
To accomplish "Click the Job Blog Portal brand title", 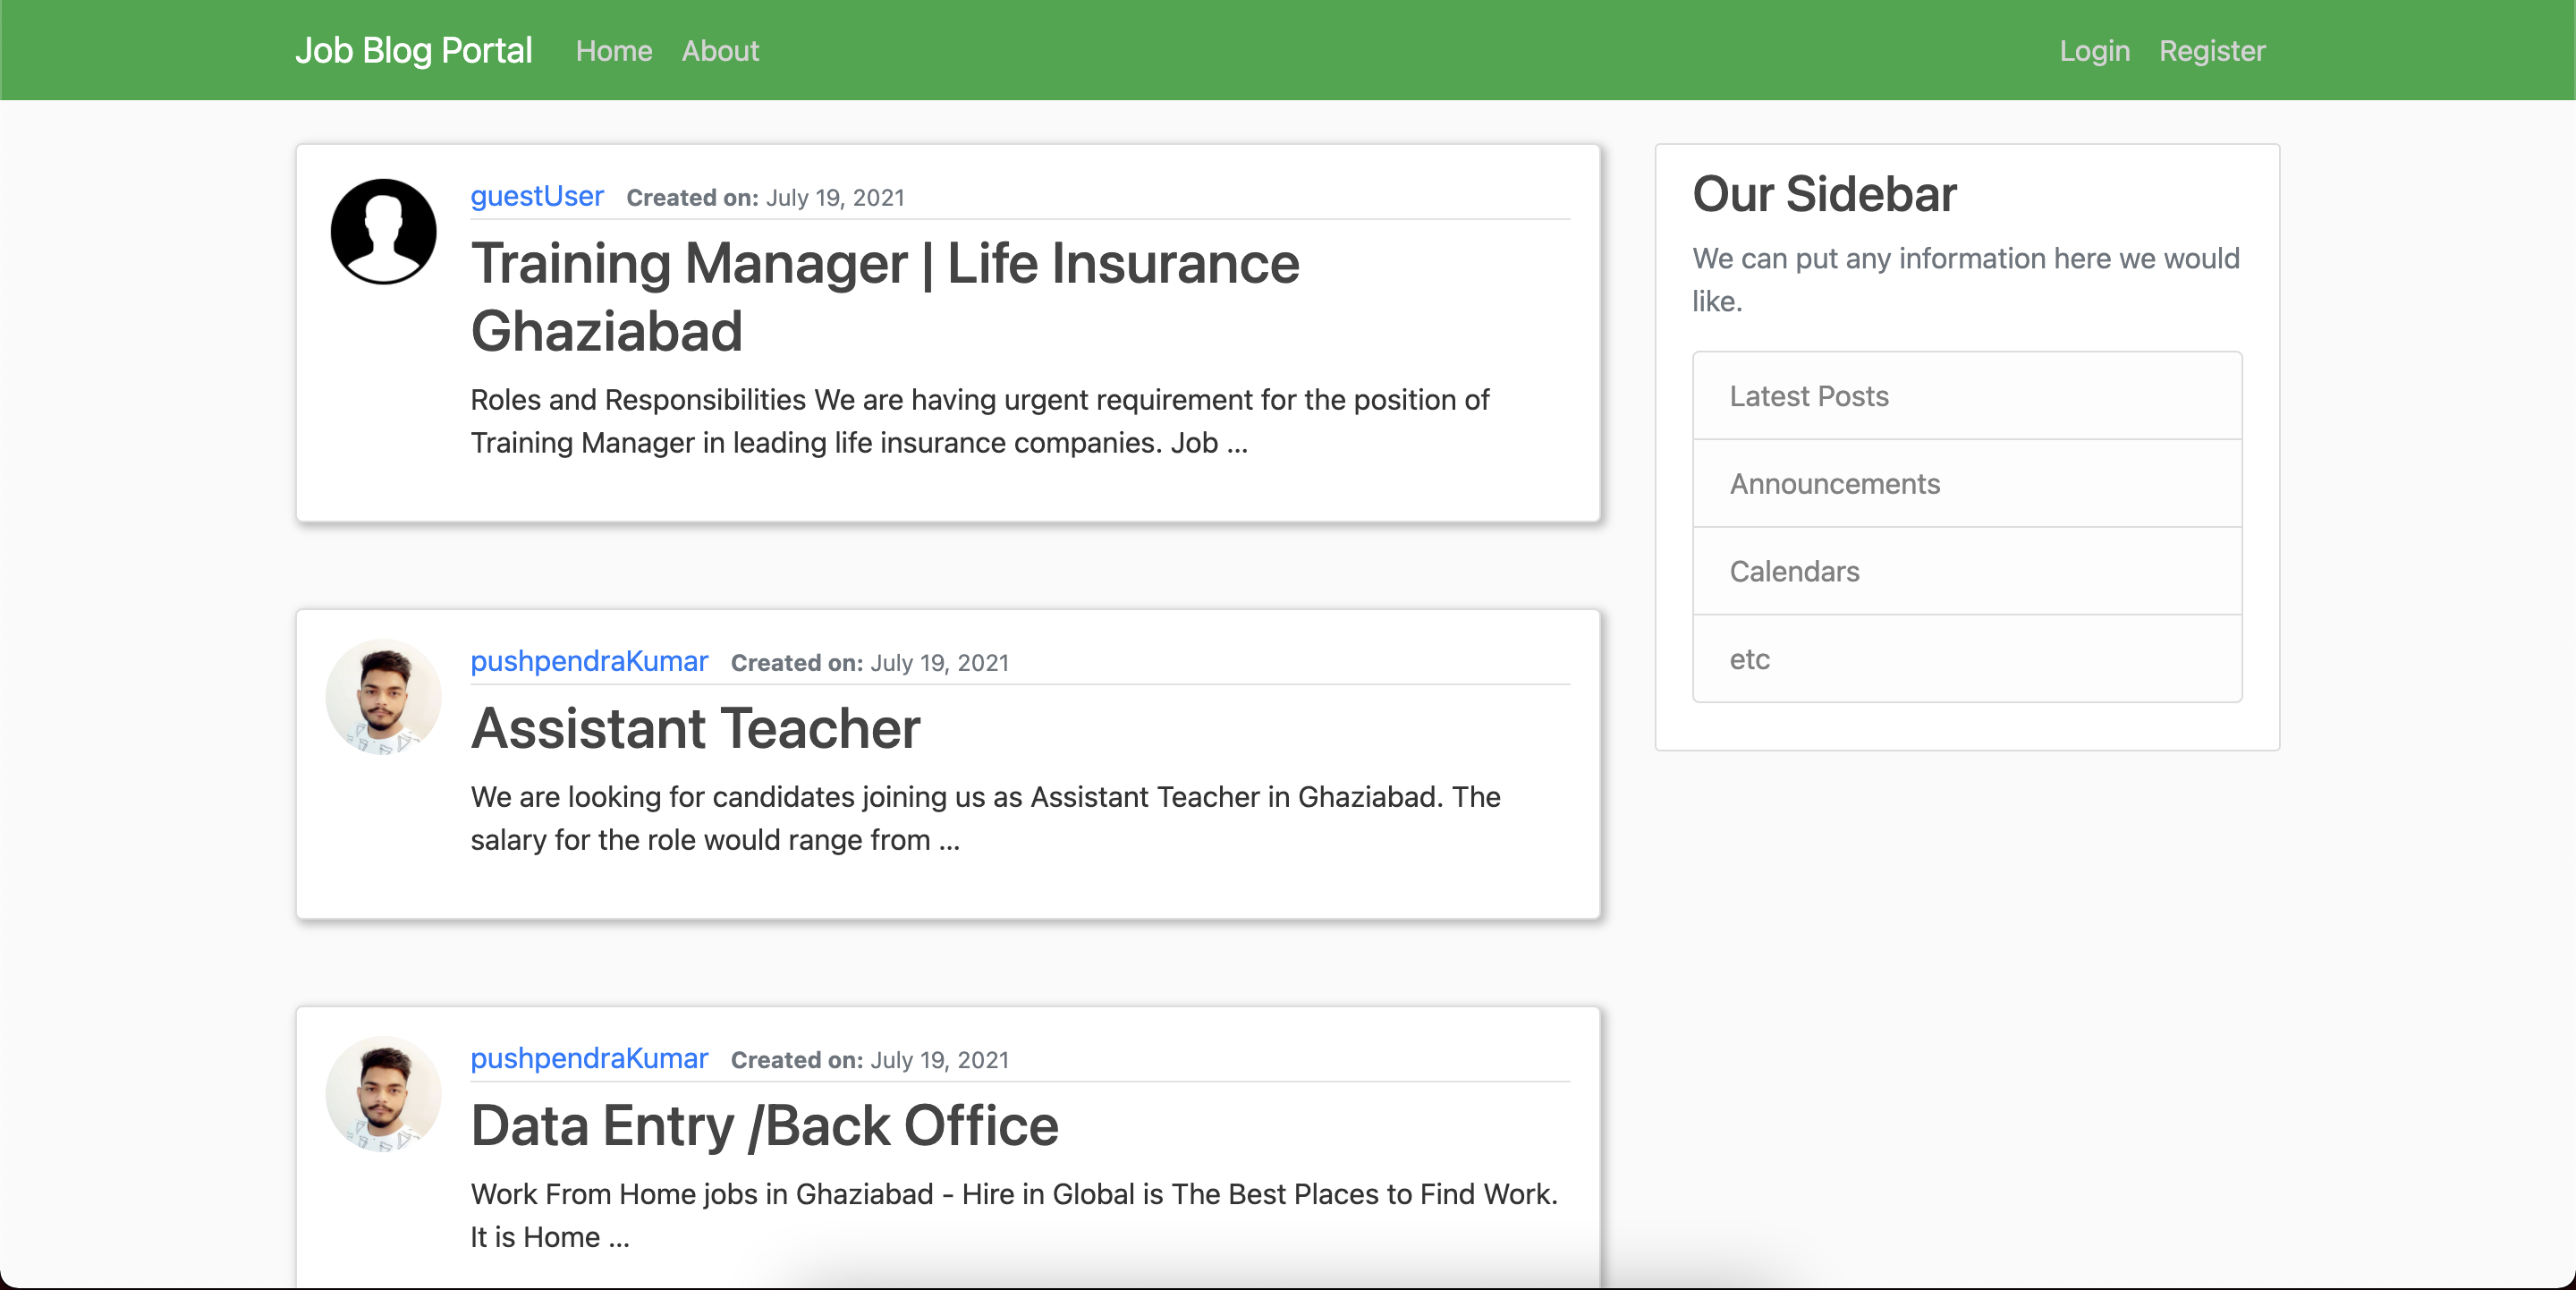I will tap(414, 50).
